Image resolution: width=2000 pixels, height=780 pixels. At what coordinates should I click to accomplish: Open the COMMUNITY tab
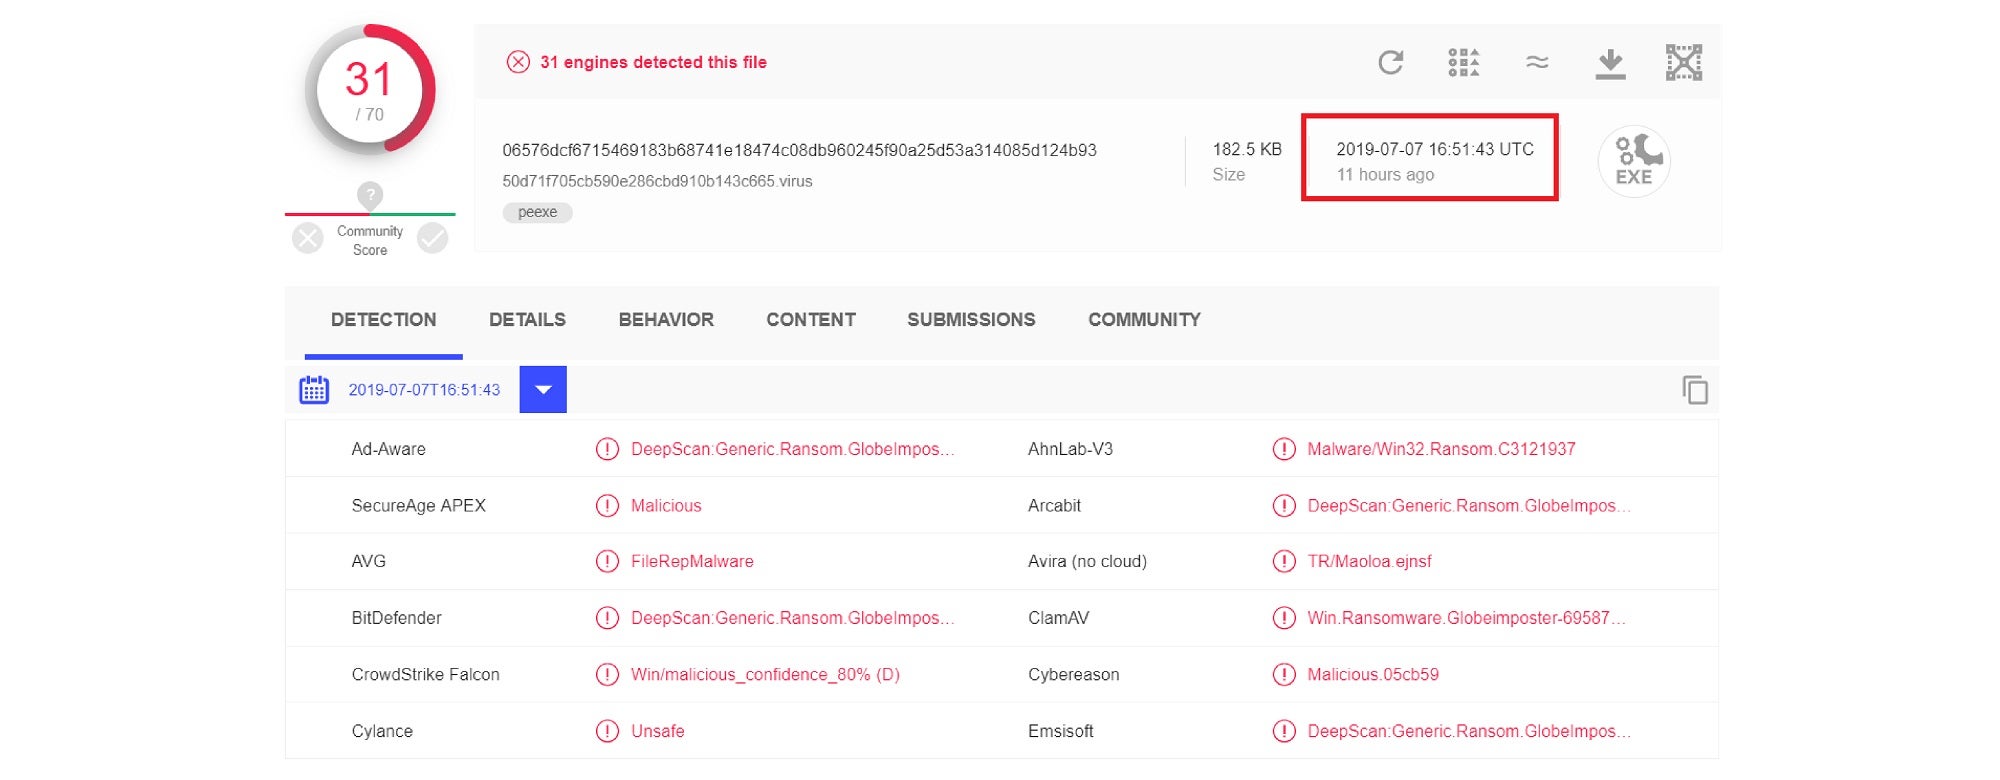click(1144, 320)
